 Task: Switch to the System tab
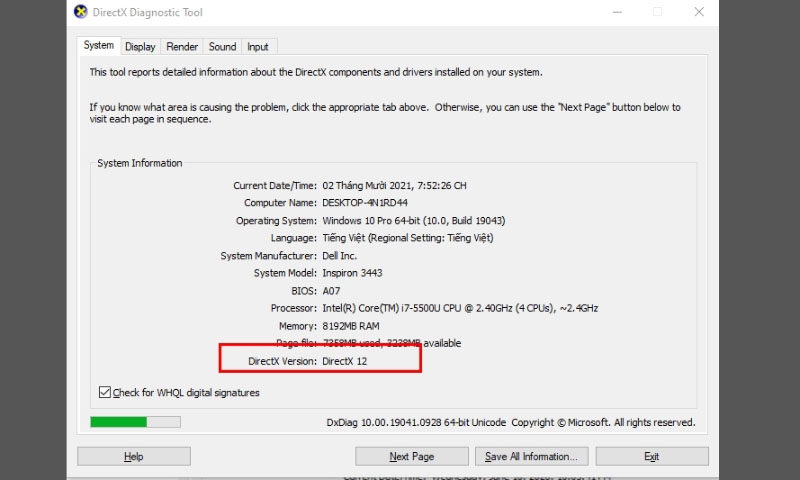[x=99, y=45]
